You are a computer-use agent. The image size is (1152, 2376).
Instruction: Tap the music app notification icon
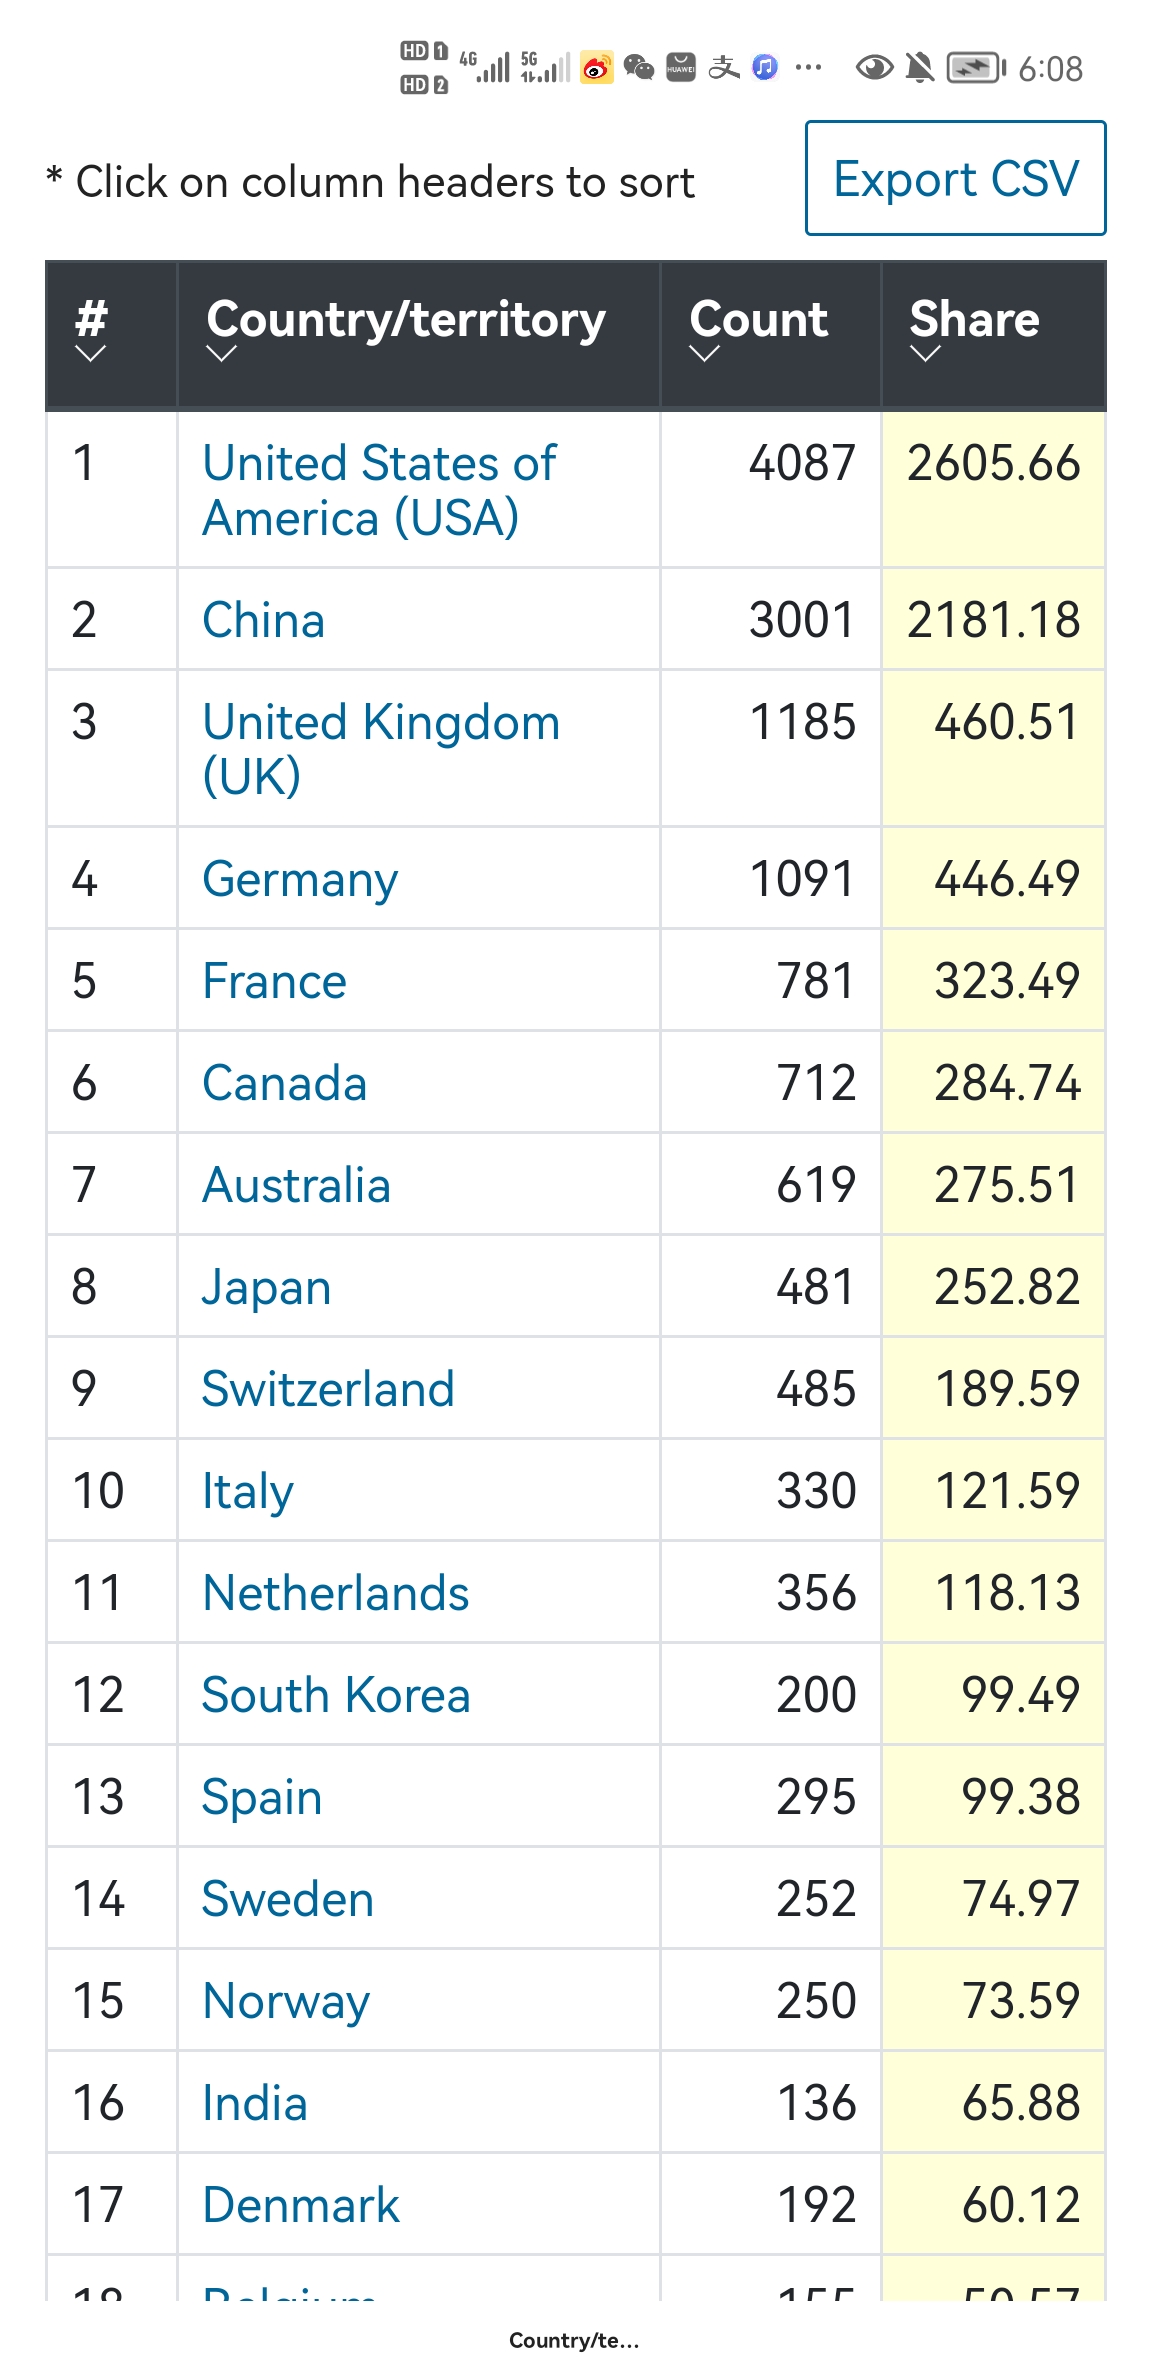pyautogui.click(x=765, y=68)
